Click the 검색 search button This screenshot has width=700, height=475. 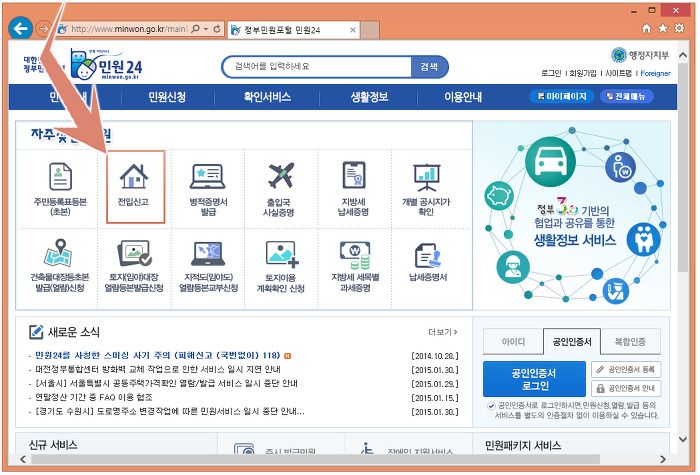429,67
